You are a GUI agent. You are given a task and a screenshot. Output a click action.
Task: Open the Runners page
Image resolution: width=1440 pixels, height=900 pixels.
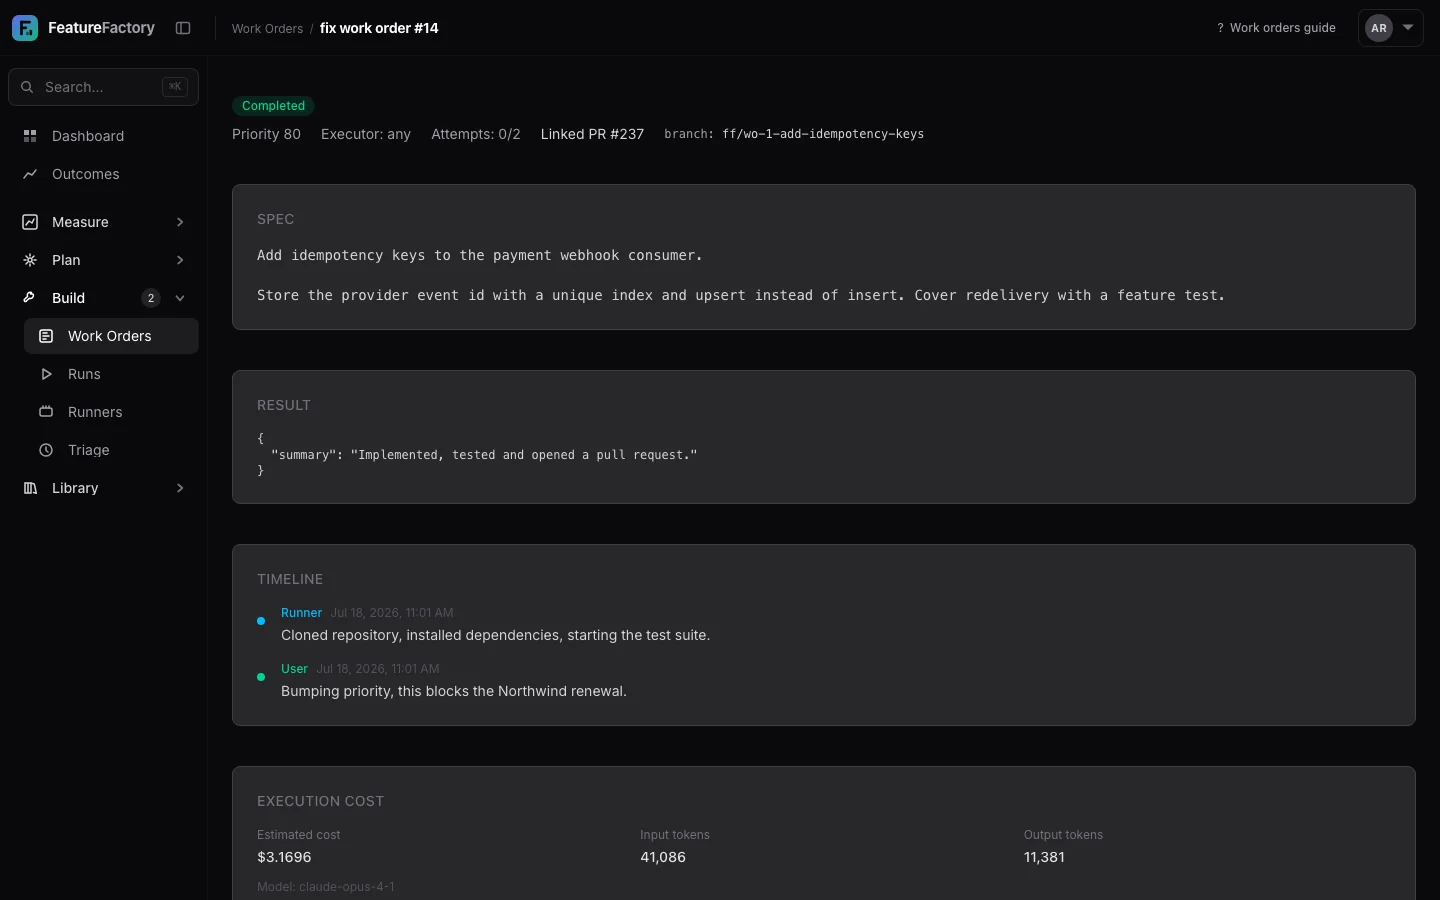[x=111, y=412]
